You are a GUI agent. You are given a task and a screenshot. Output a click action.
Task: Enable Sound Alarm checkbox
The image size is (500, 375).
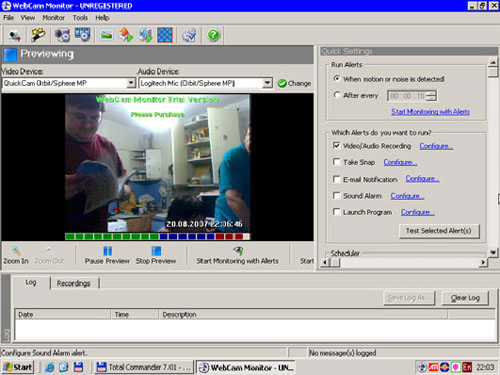click(336, 195)
